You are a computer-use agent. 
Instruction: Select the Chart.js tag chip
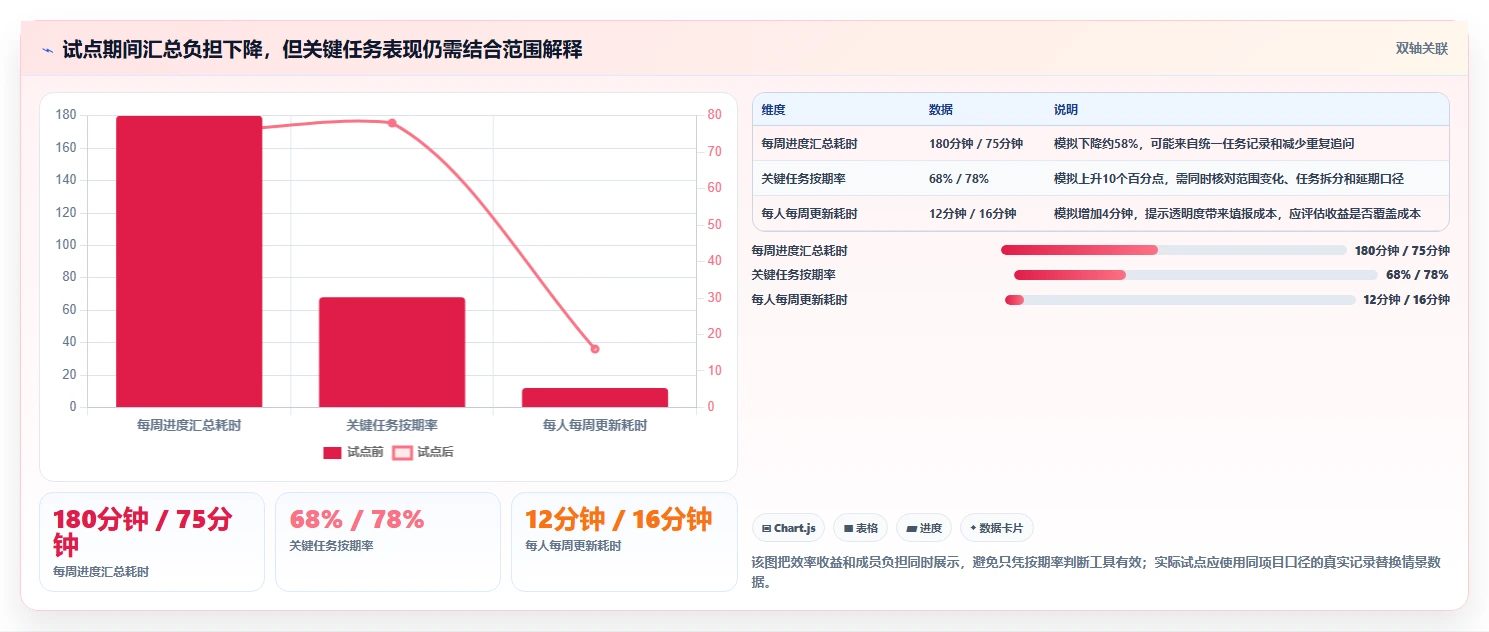tap(788, 528)
